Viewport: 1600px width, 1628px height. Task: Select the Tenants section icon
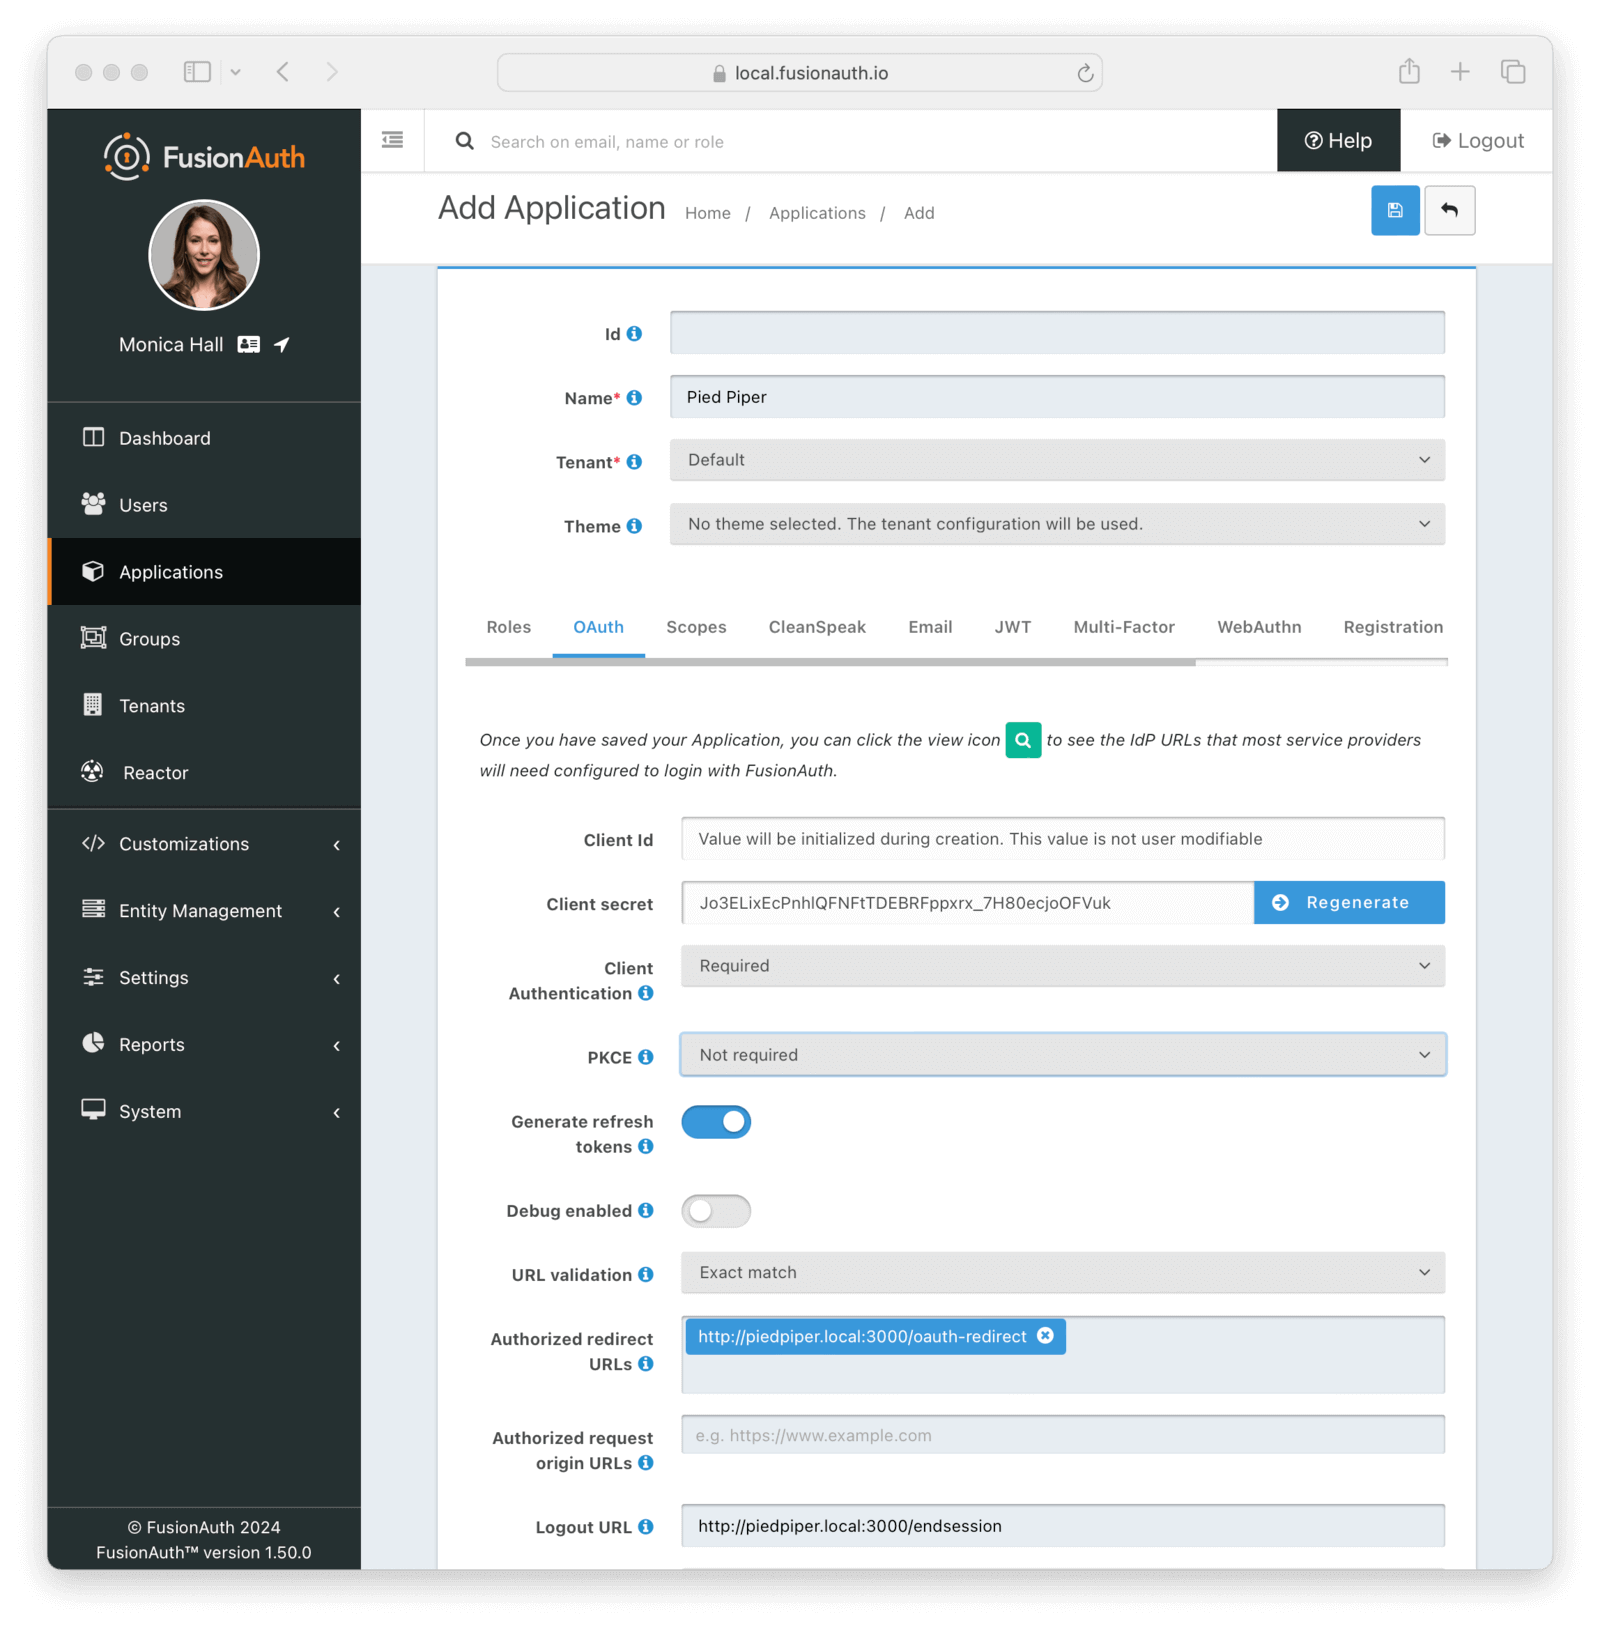93,705
